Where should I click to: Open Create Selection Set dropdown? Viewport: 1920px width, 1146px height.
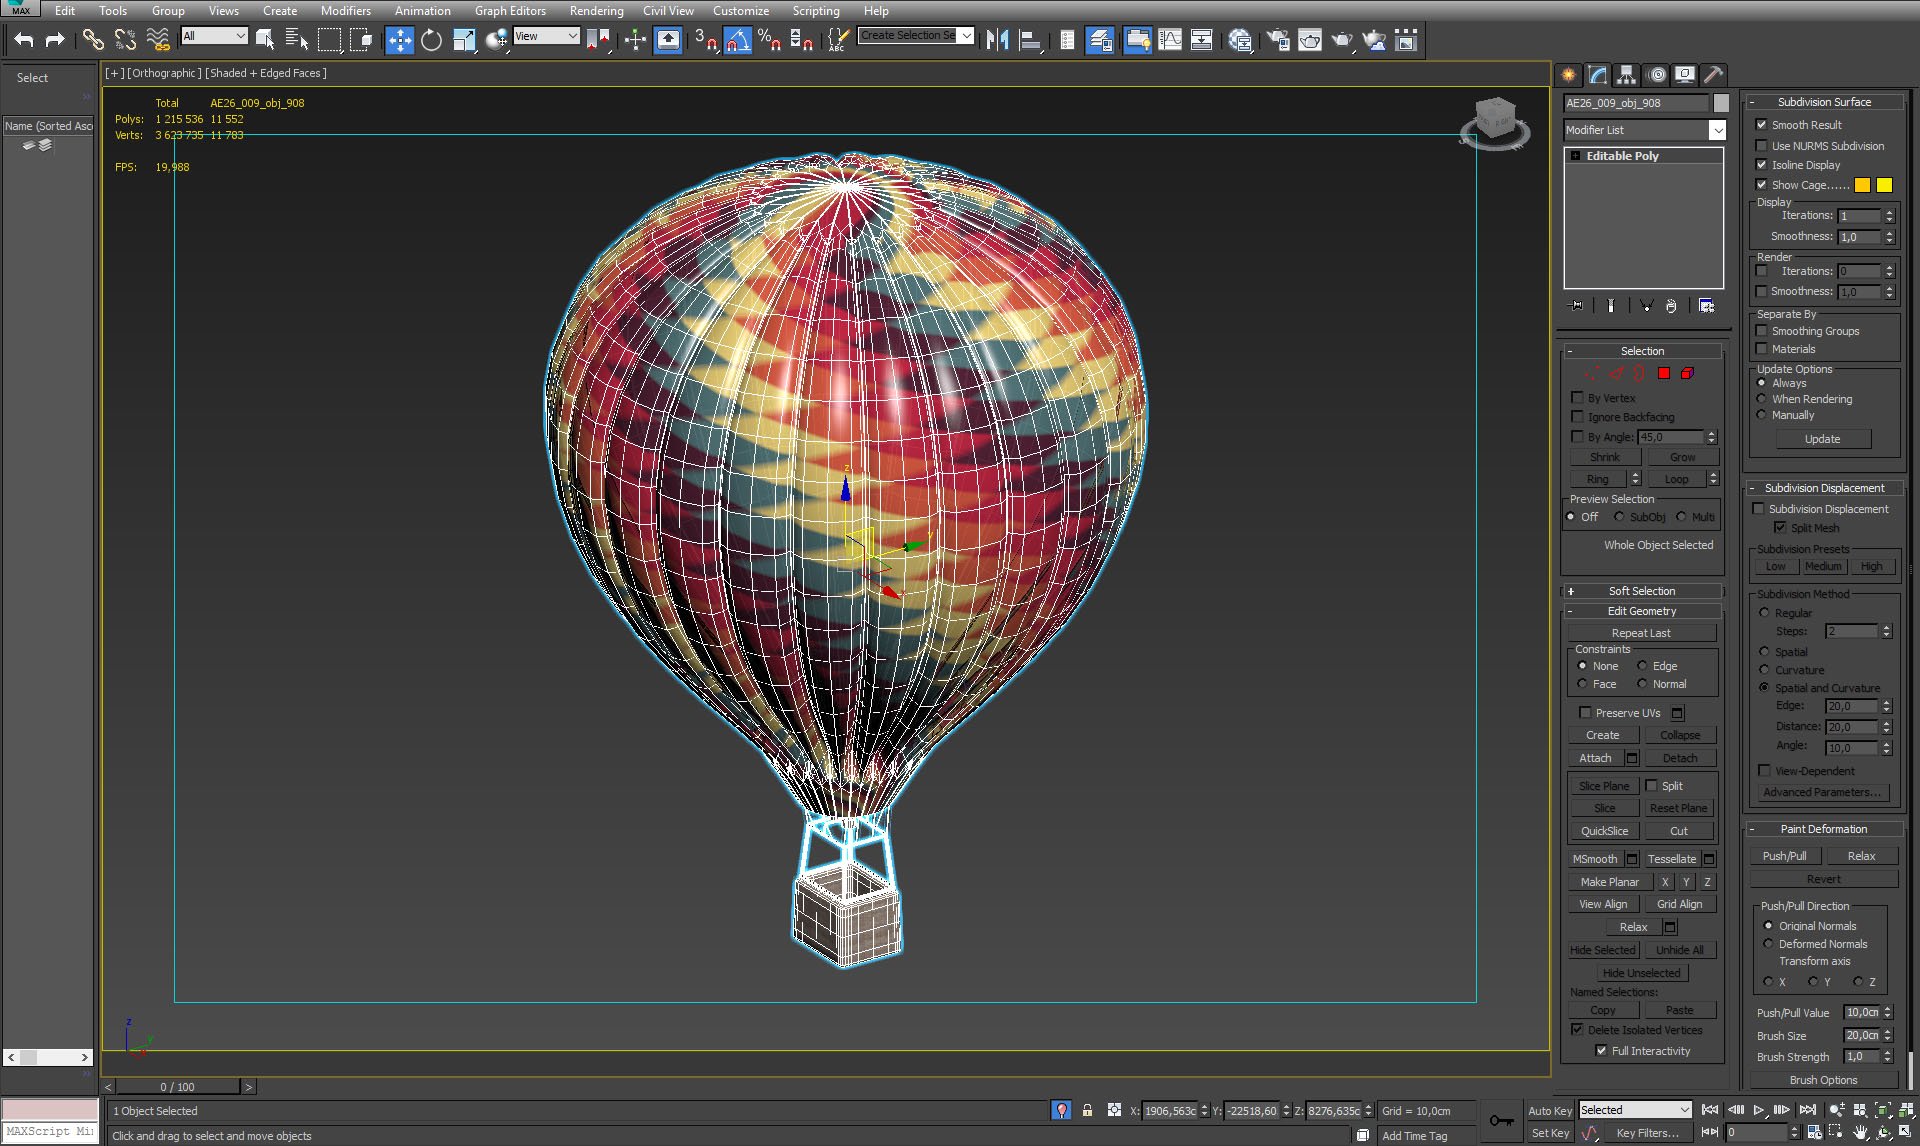pyautogui.click(x=916, y=36)
